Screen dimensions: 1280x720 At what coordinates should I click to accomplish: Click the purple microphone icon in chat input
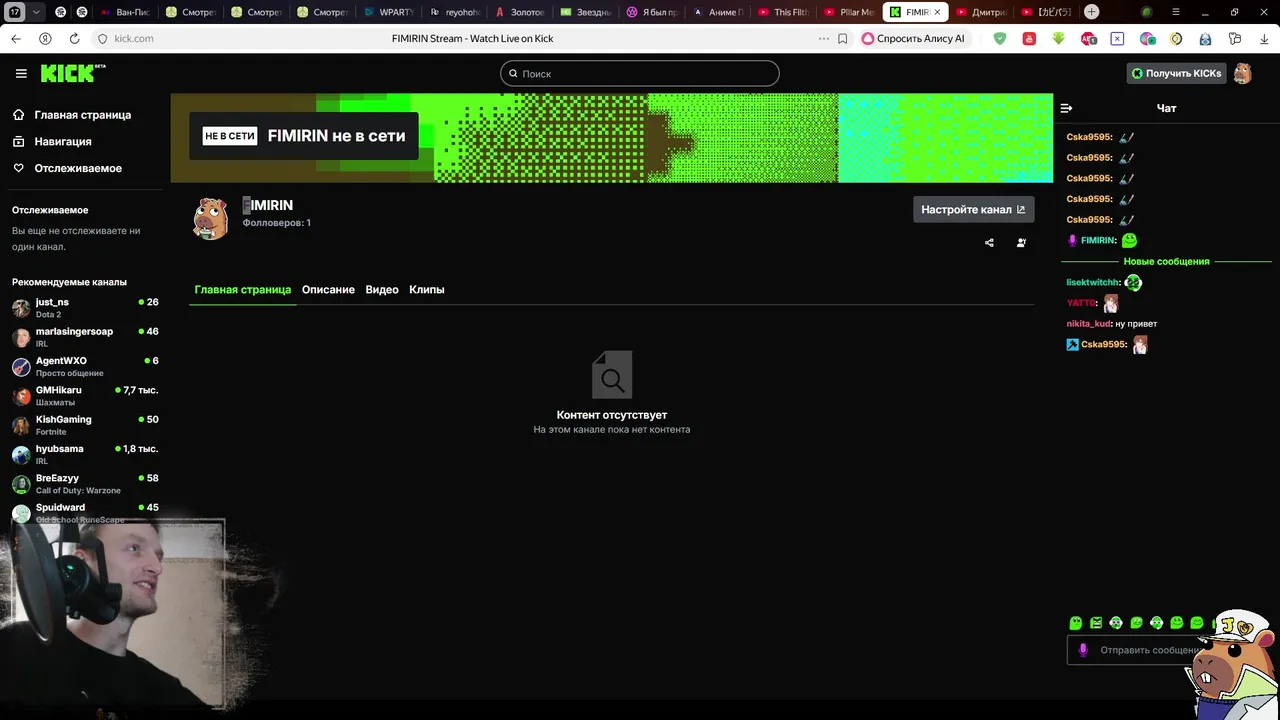tap(1082, 650)
